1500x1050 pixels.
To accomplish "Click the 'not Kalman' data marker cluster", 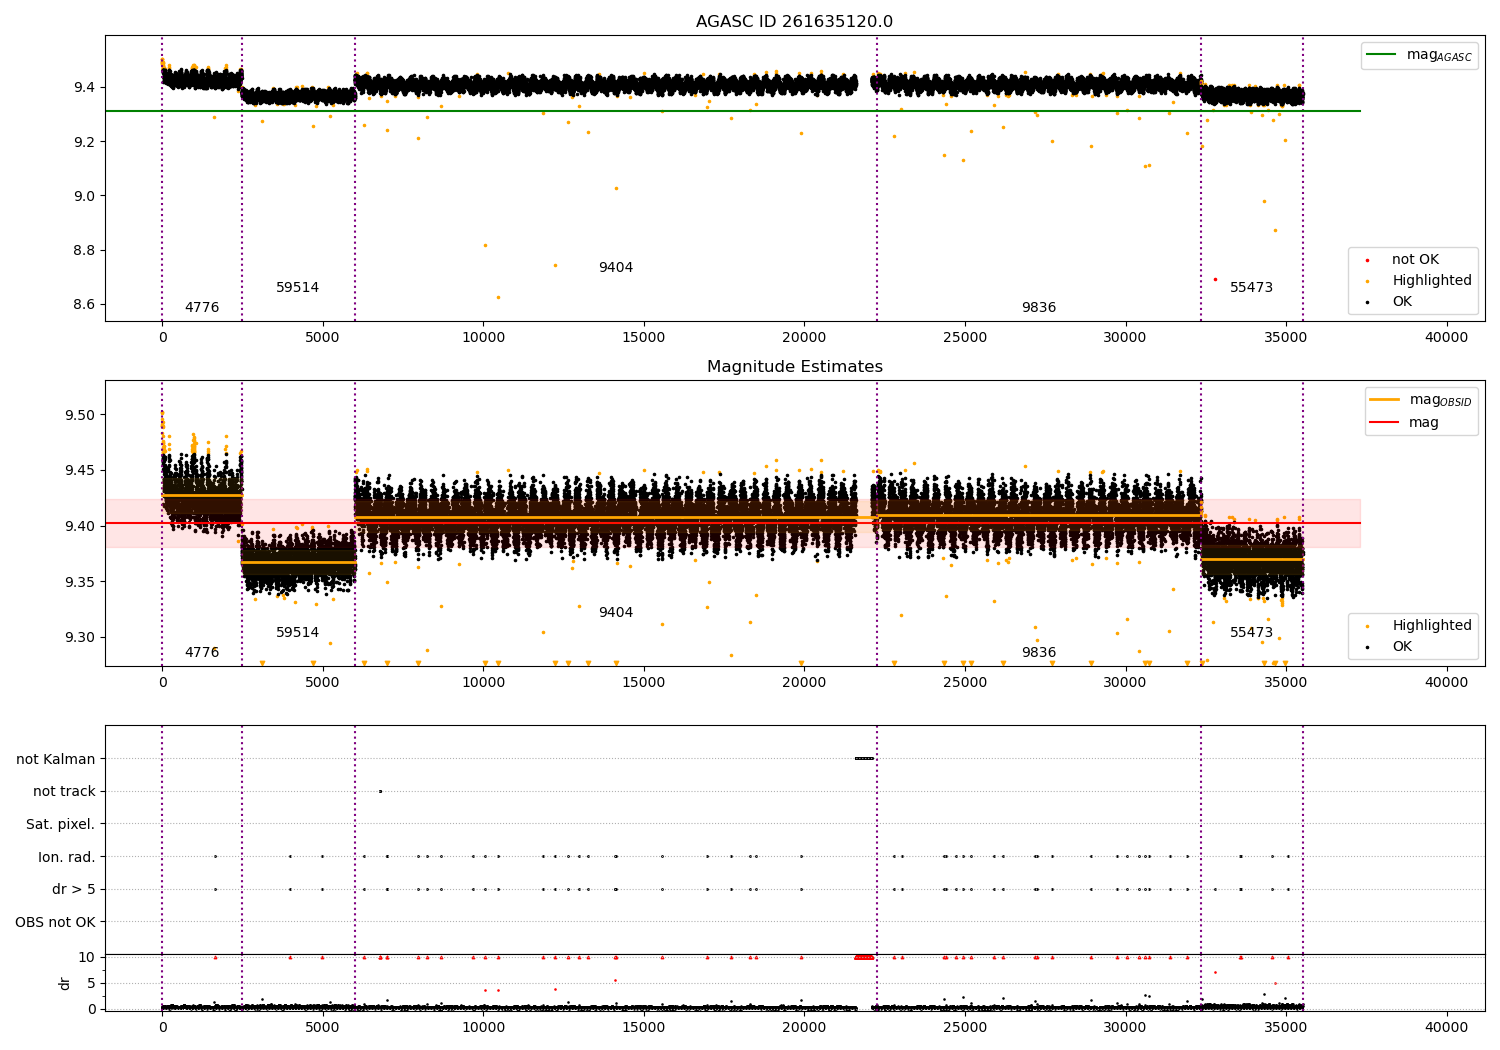I will 864,758.
